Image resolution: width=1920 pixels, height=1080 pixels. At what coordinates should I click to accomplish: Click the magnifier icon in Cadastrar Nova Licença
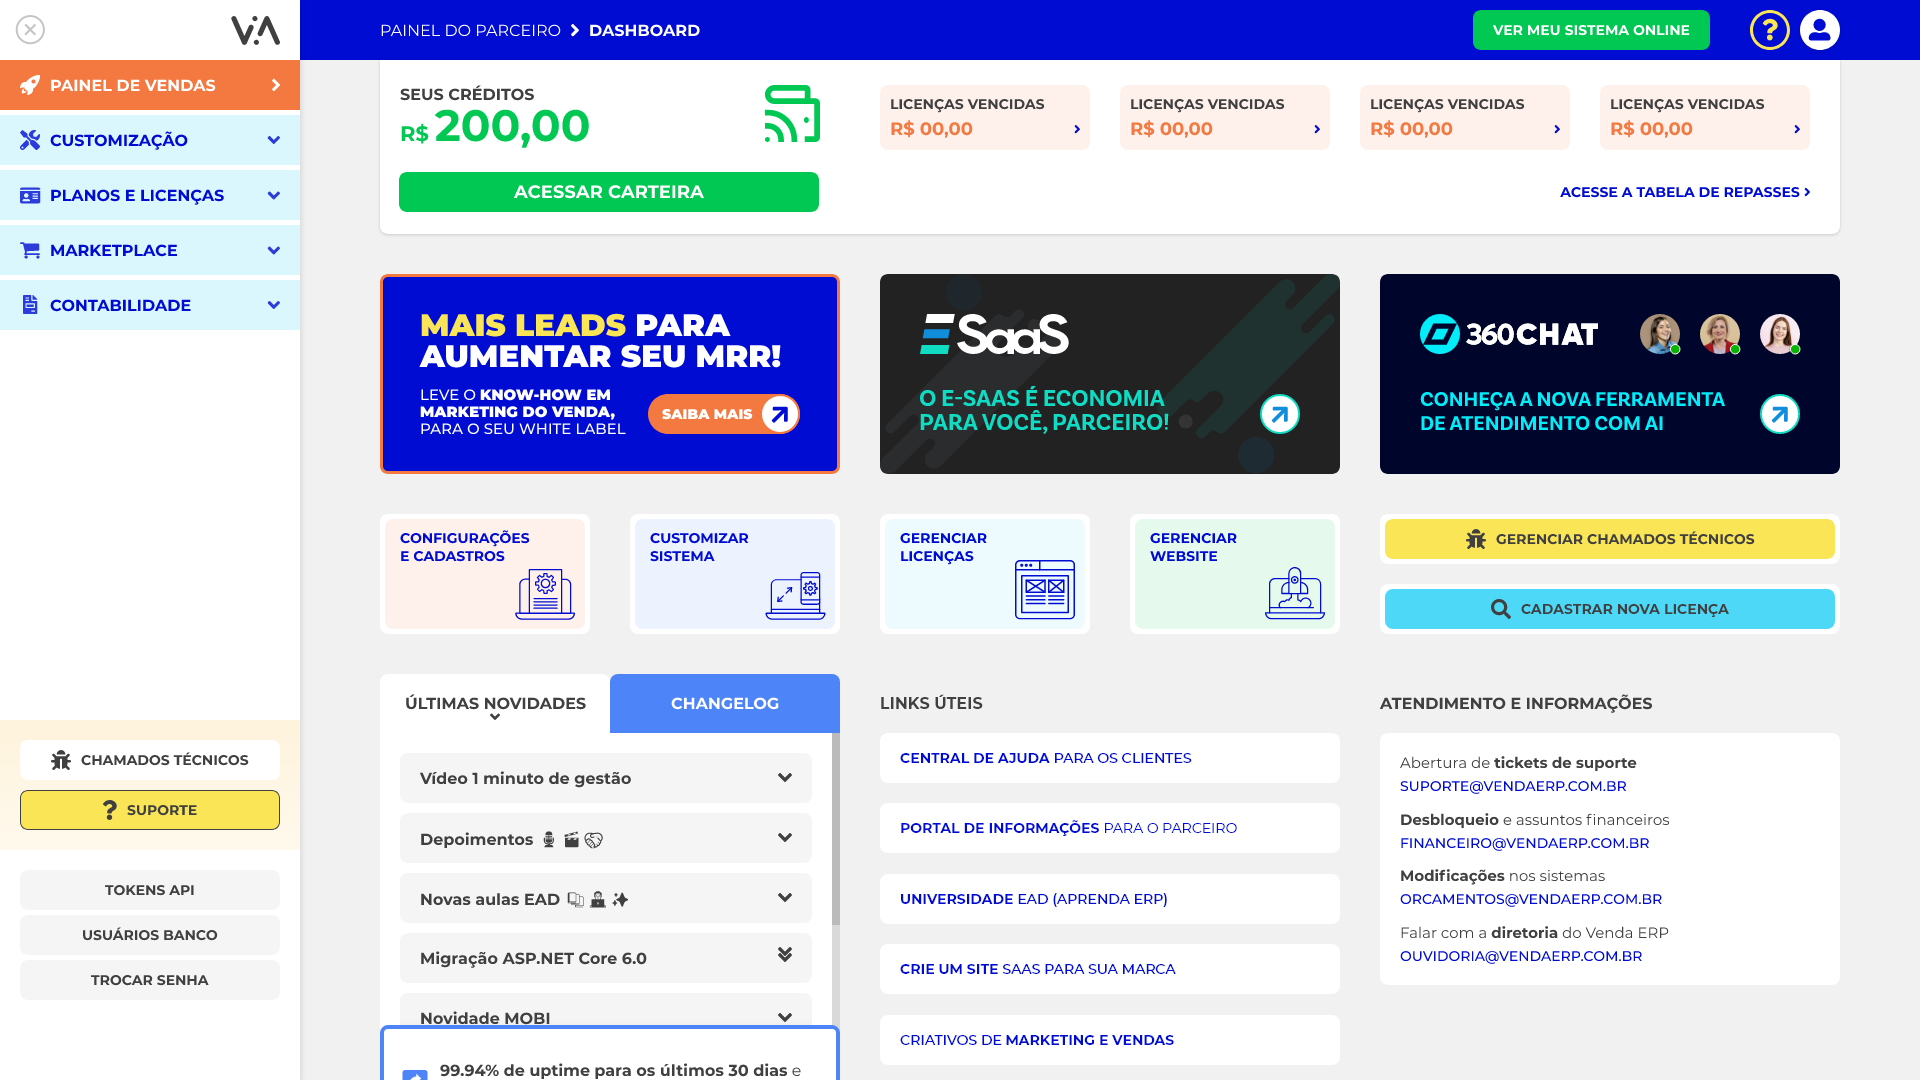[1500, 609]
